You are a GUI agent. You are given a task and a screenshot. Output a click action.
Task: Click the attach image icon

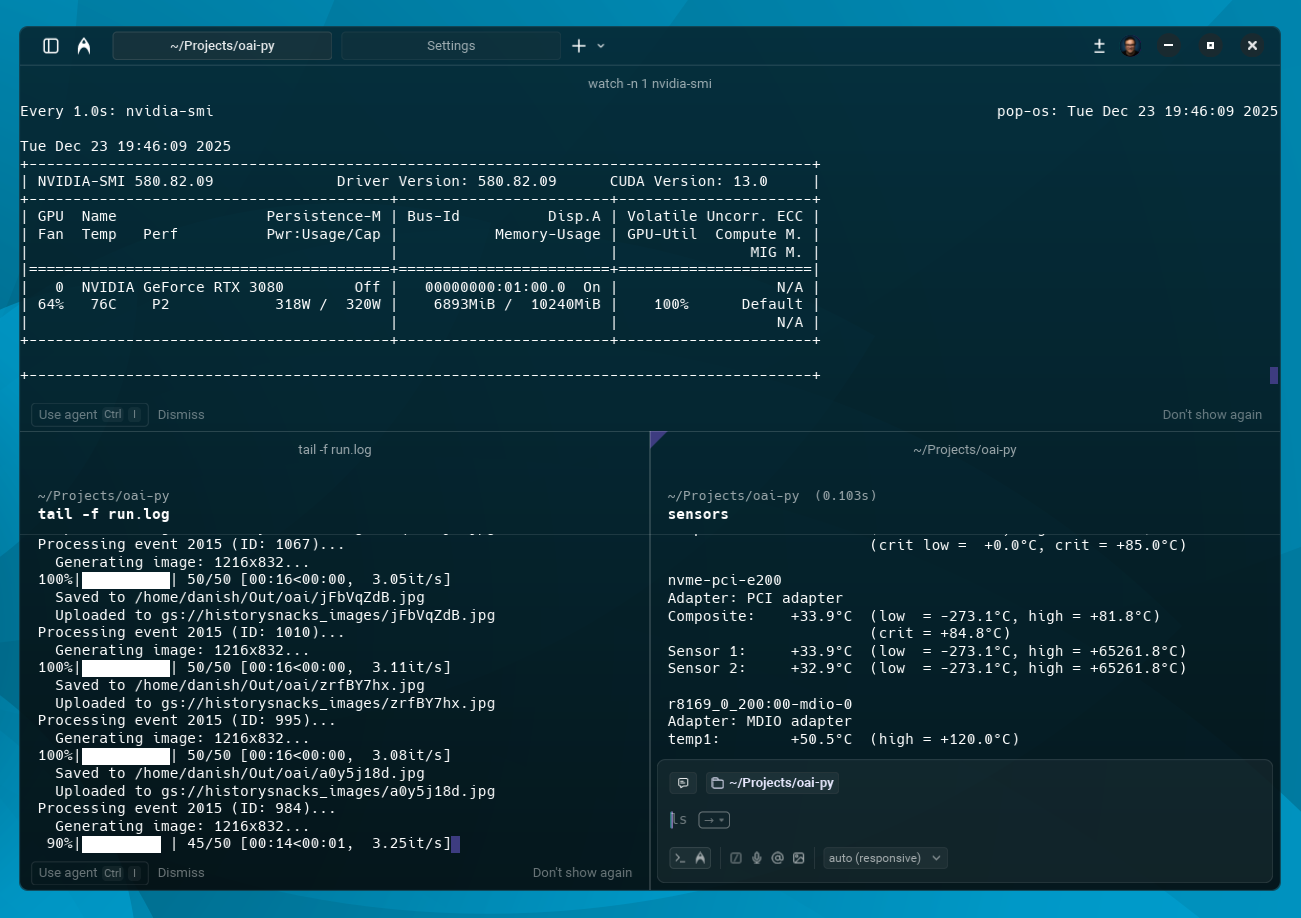pyautogui.click(x=798, y=858)
